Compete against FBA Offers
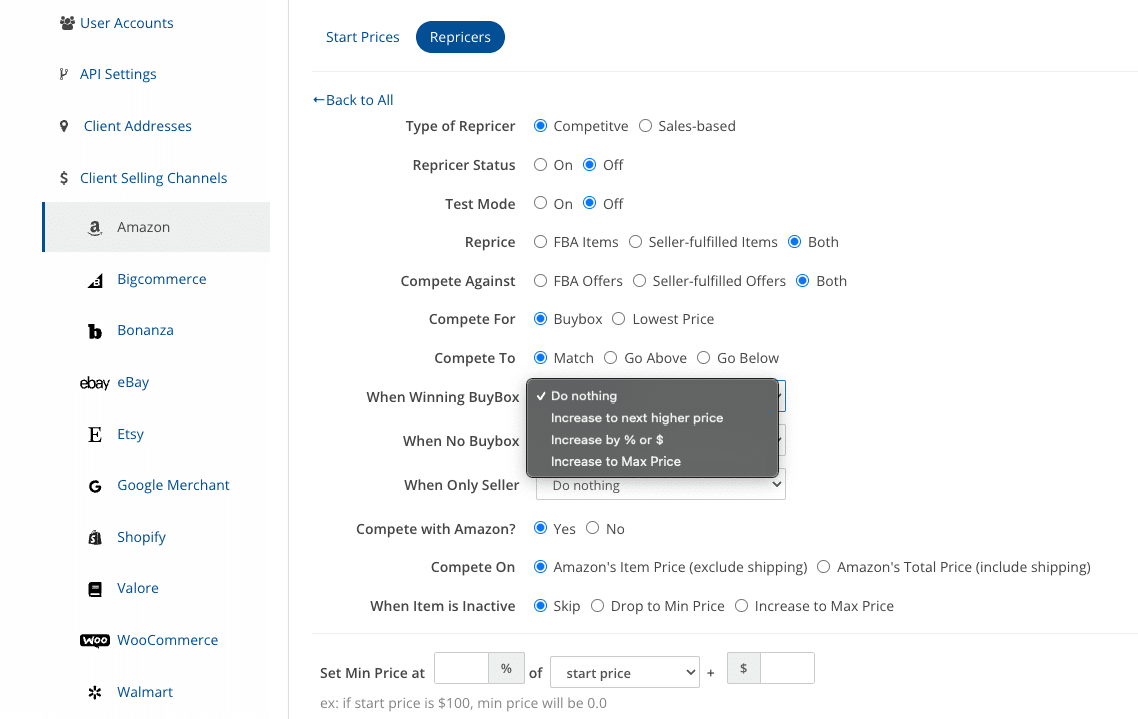 pyautogui.click(x=540, y=280)
